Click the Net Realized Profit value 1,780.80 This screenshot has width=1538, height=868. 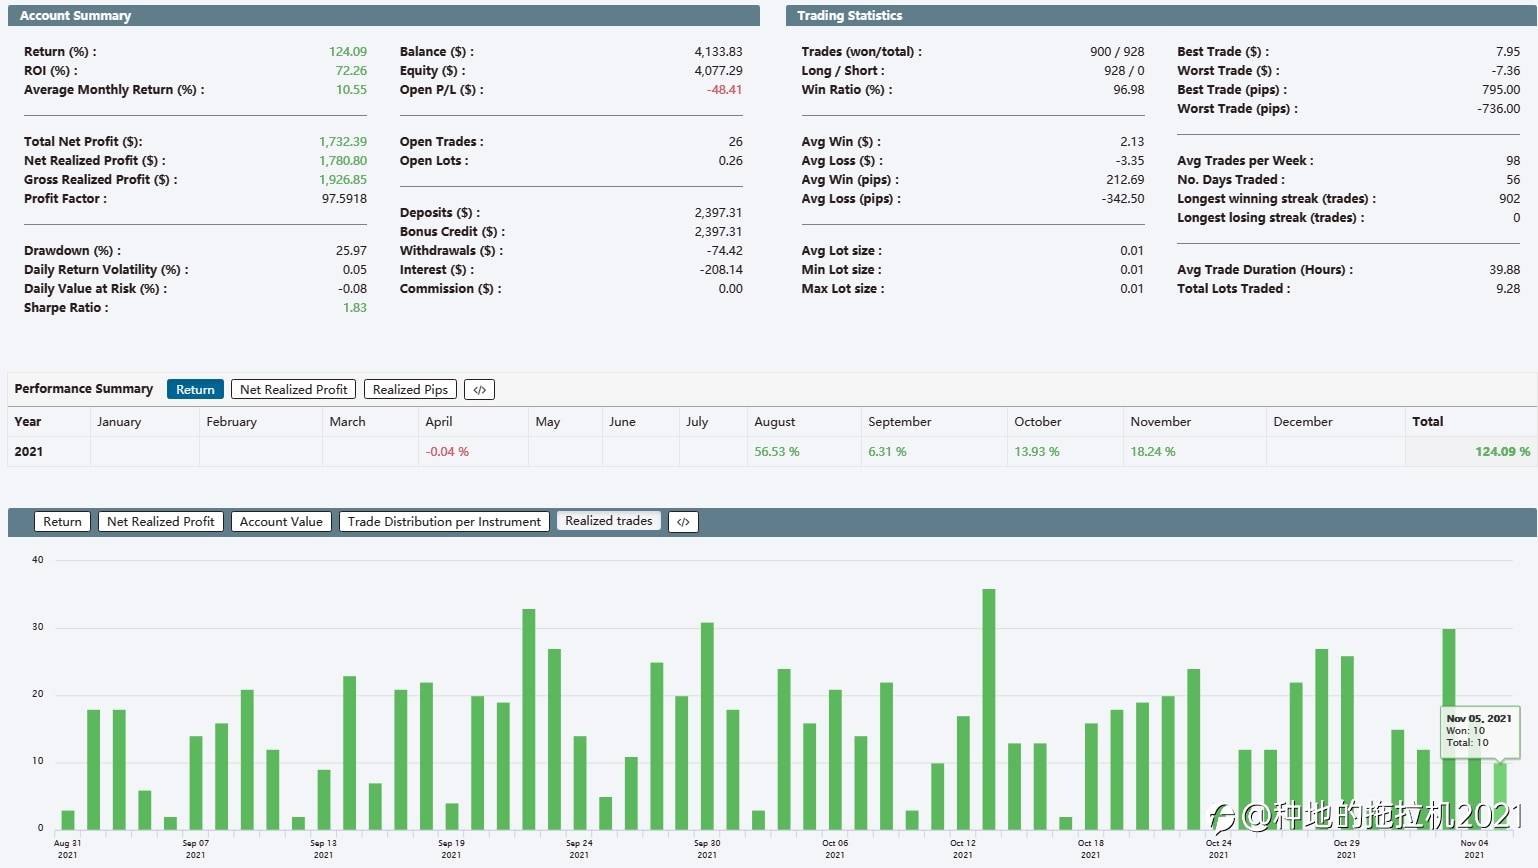343,161
